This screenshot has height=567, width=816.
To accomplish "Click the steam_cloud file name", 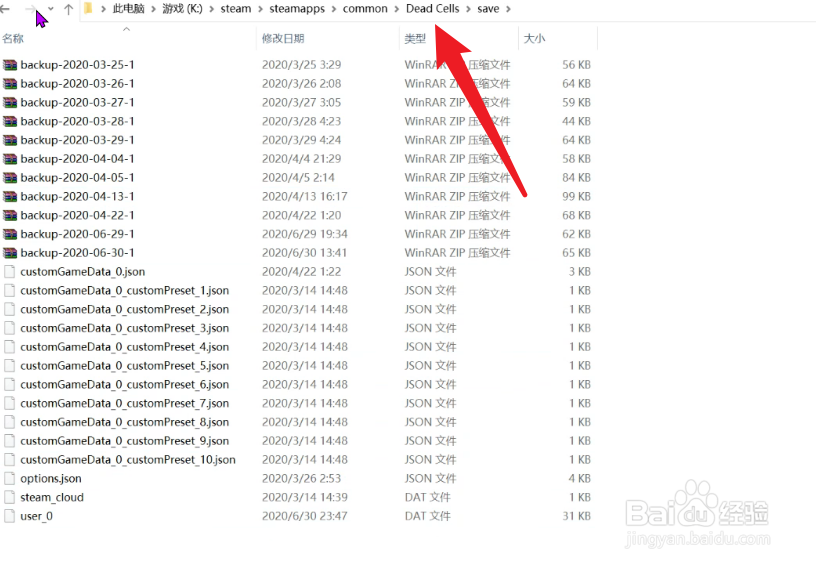I will coord(52,497).
